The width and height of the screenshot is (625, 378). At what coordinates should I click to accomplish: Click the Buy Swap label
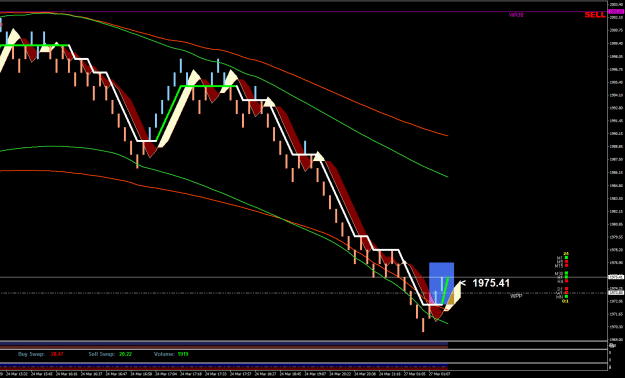[x=30, y=354]
